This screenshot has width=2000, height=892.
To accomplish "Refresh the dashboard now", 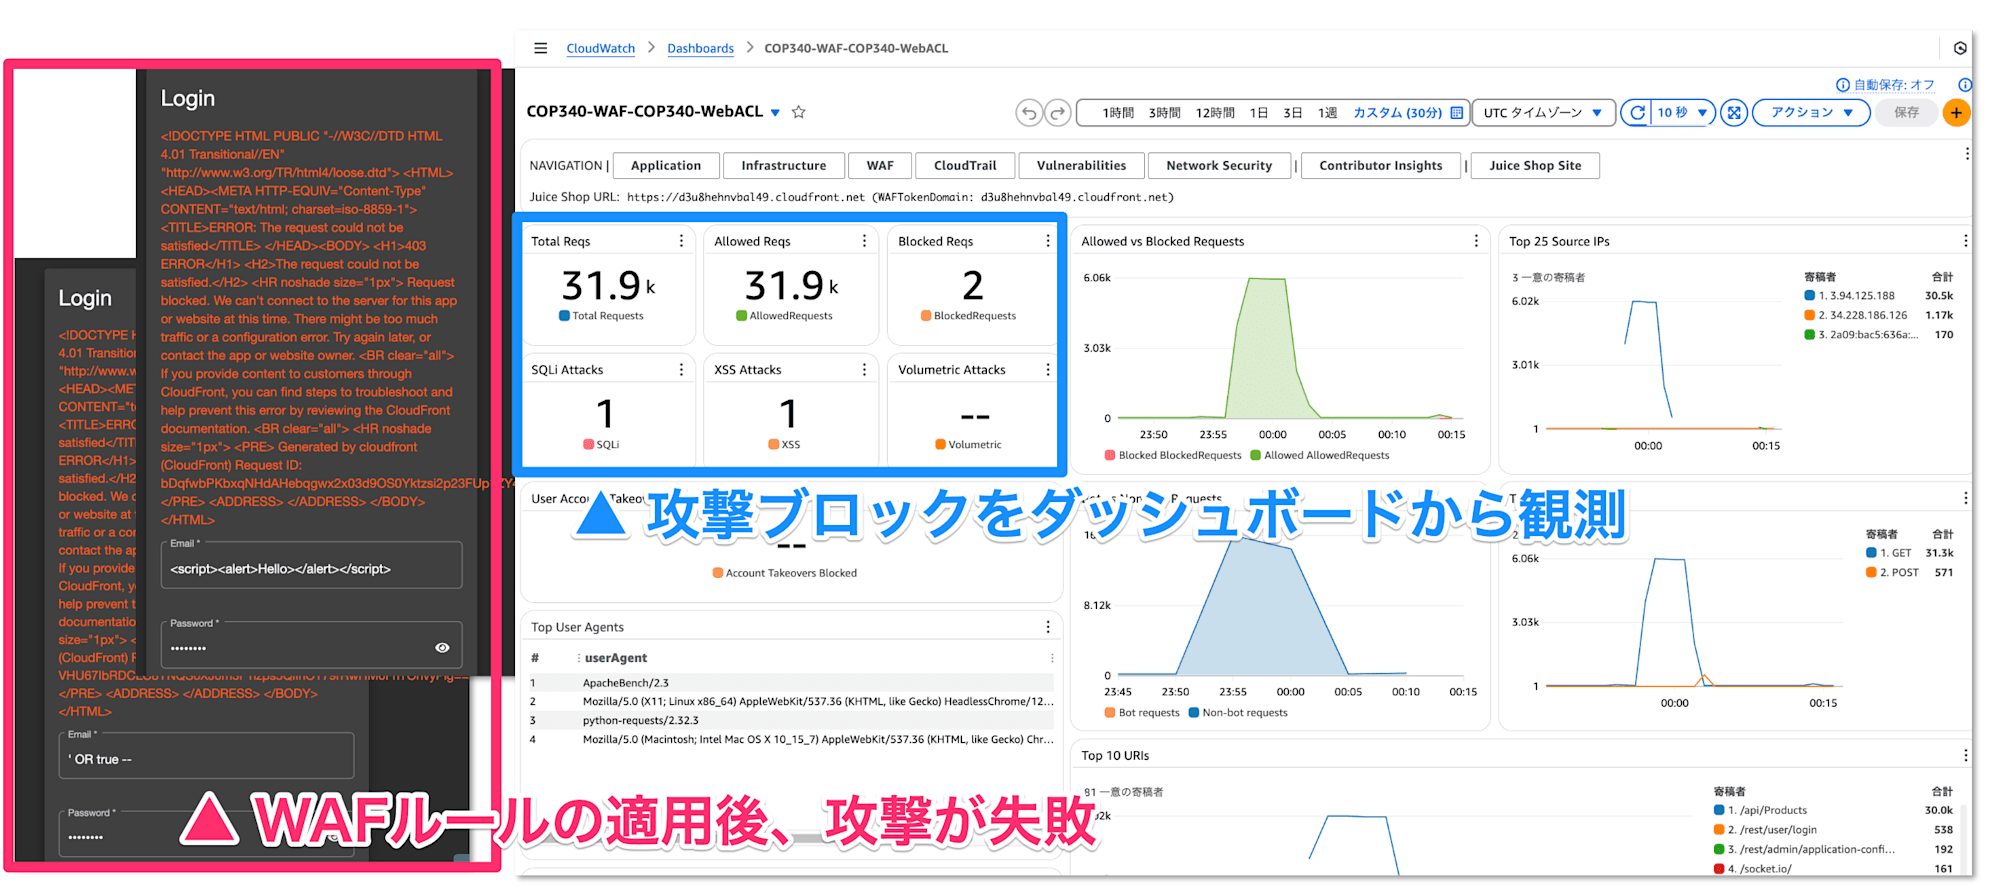I will pyautogui.click(x=1637, y=113).
